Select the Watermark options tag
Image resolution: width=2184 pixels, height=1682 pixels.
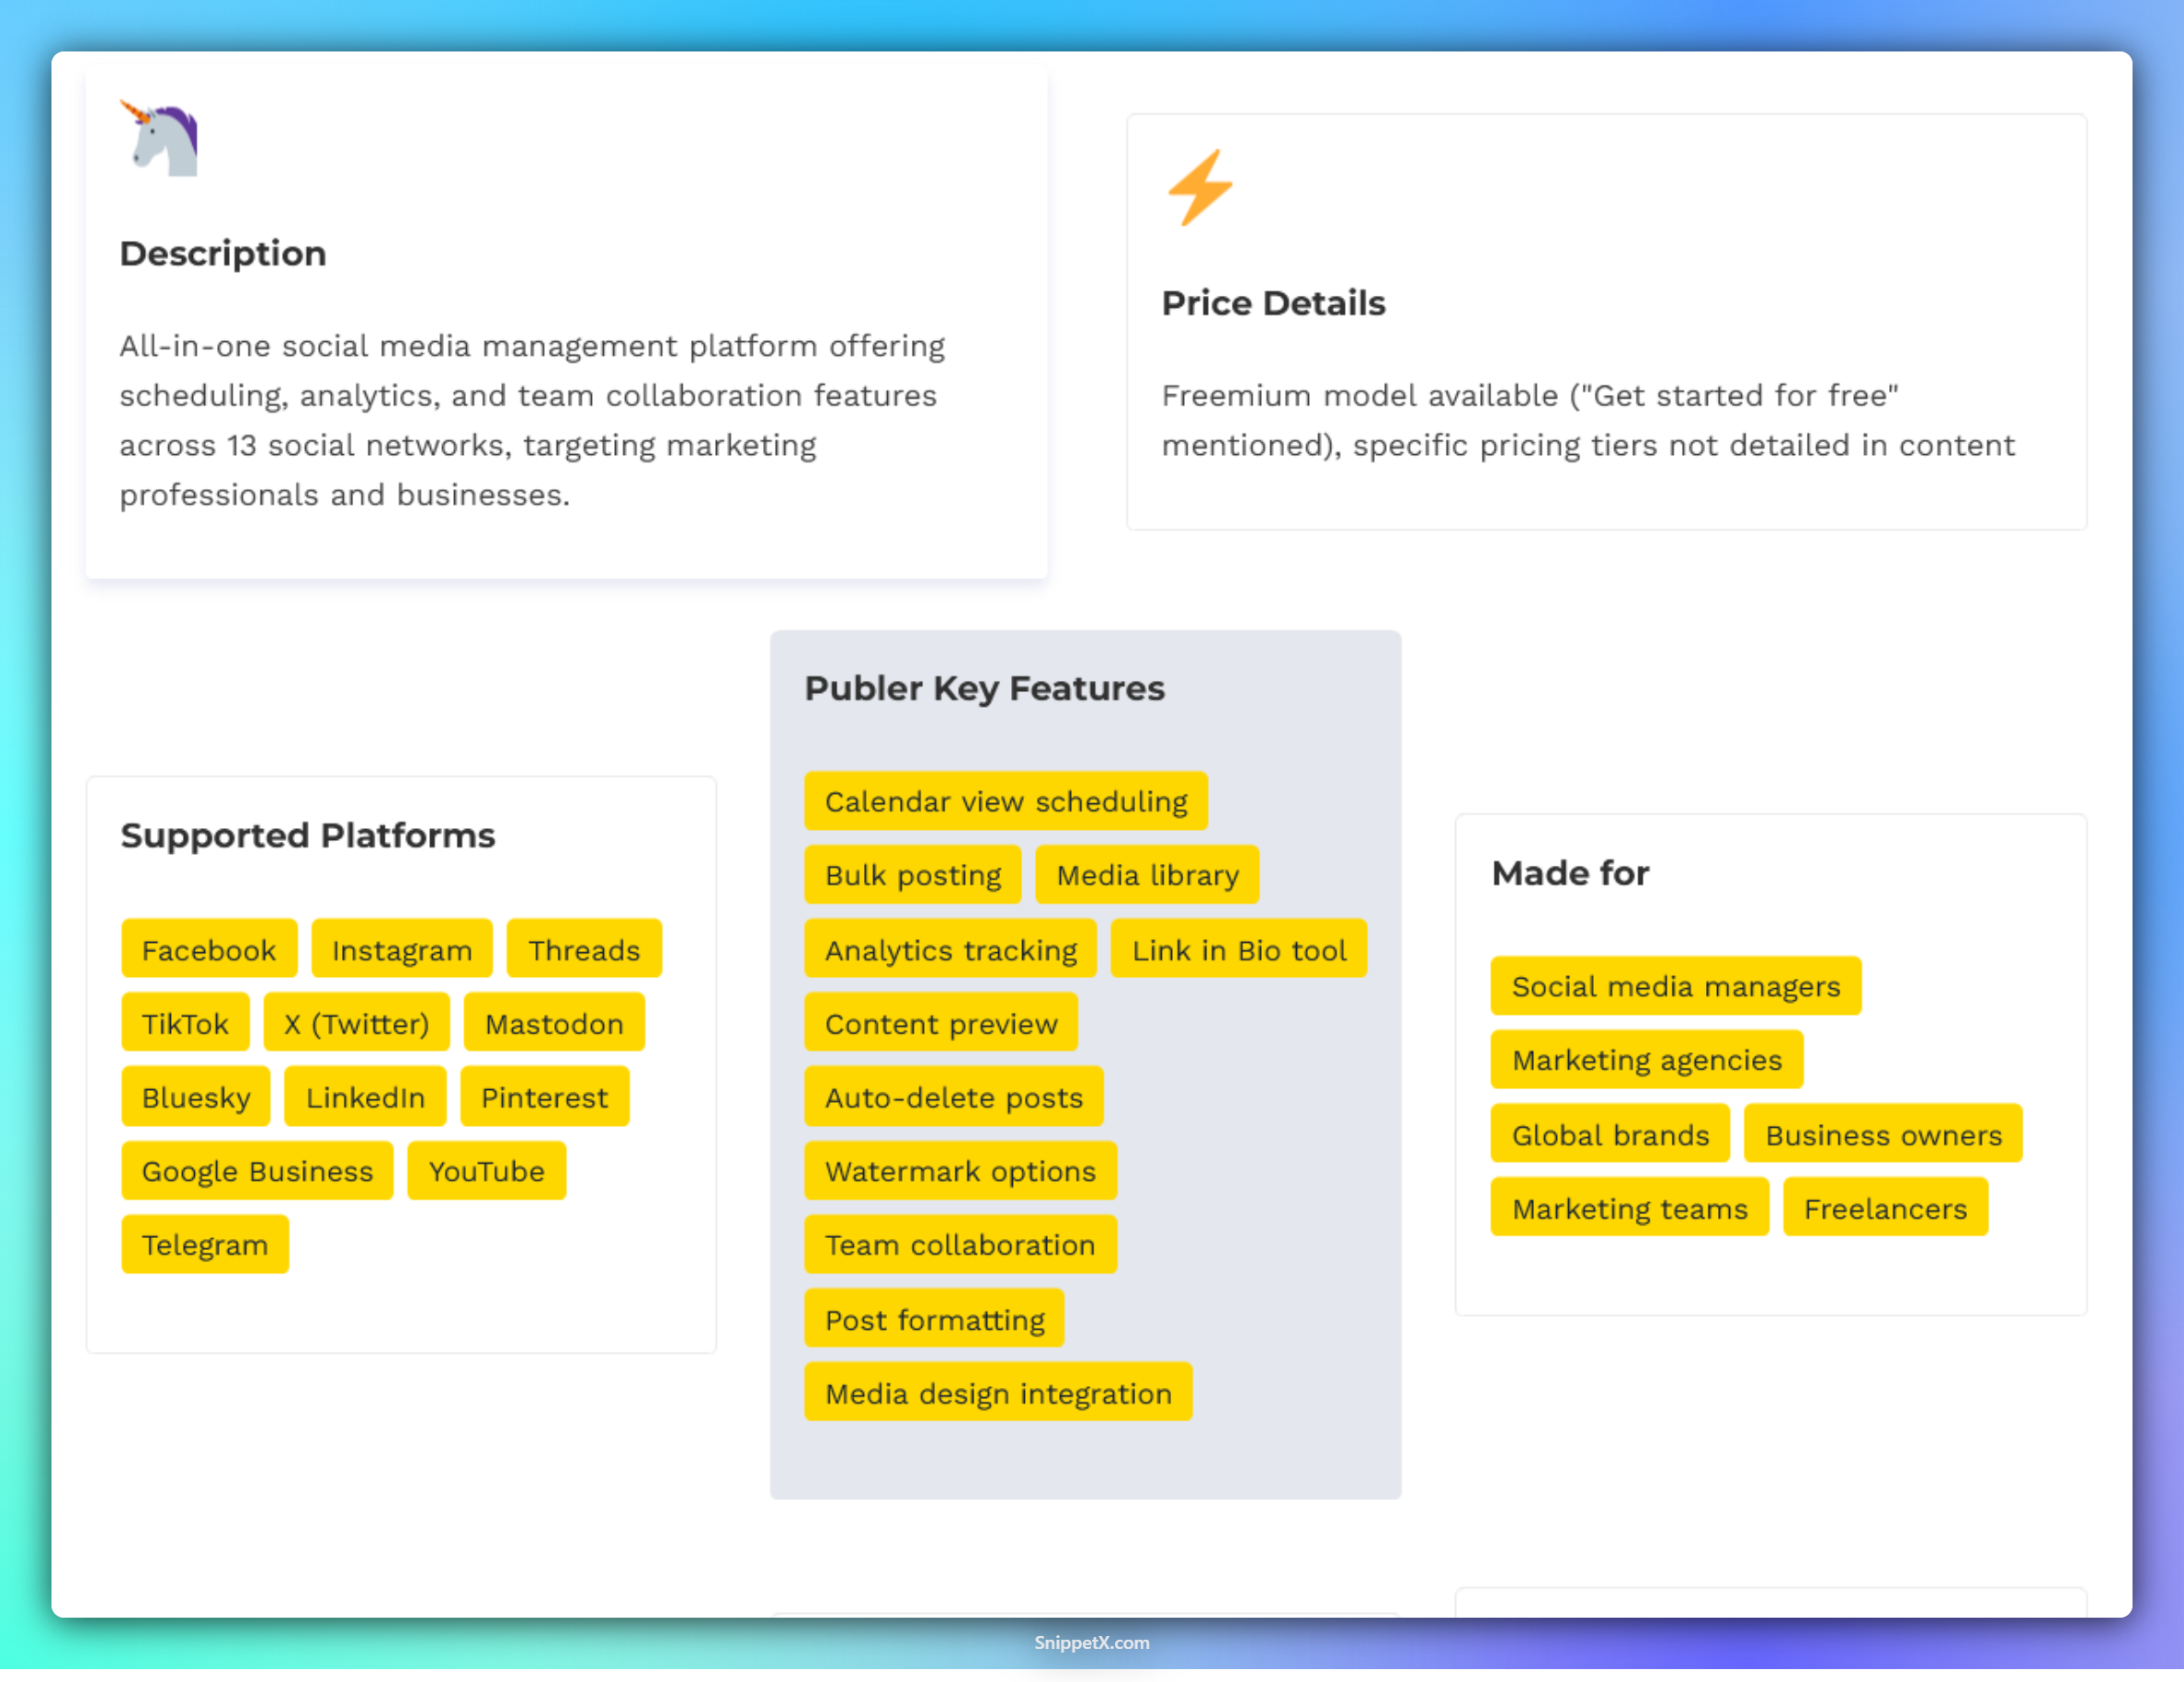[x=960, y=1171]
